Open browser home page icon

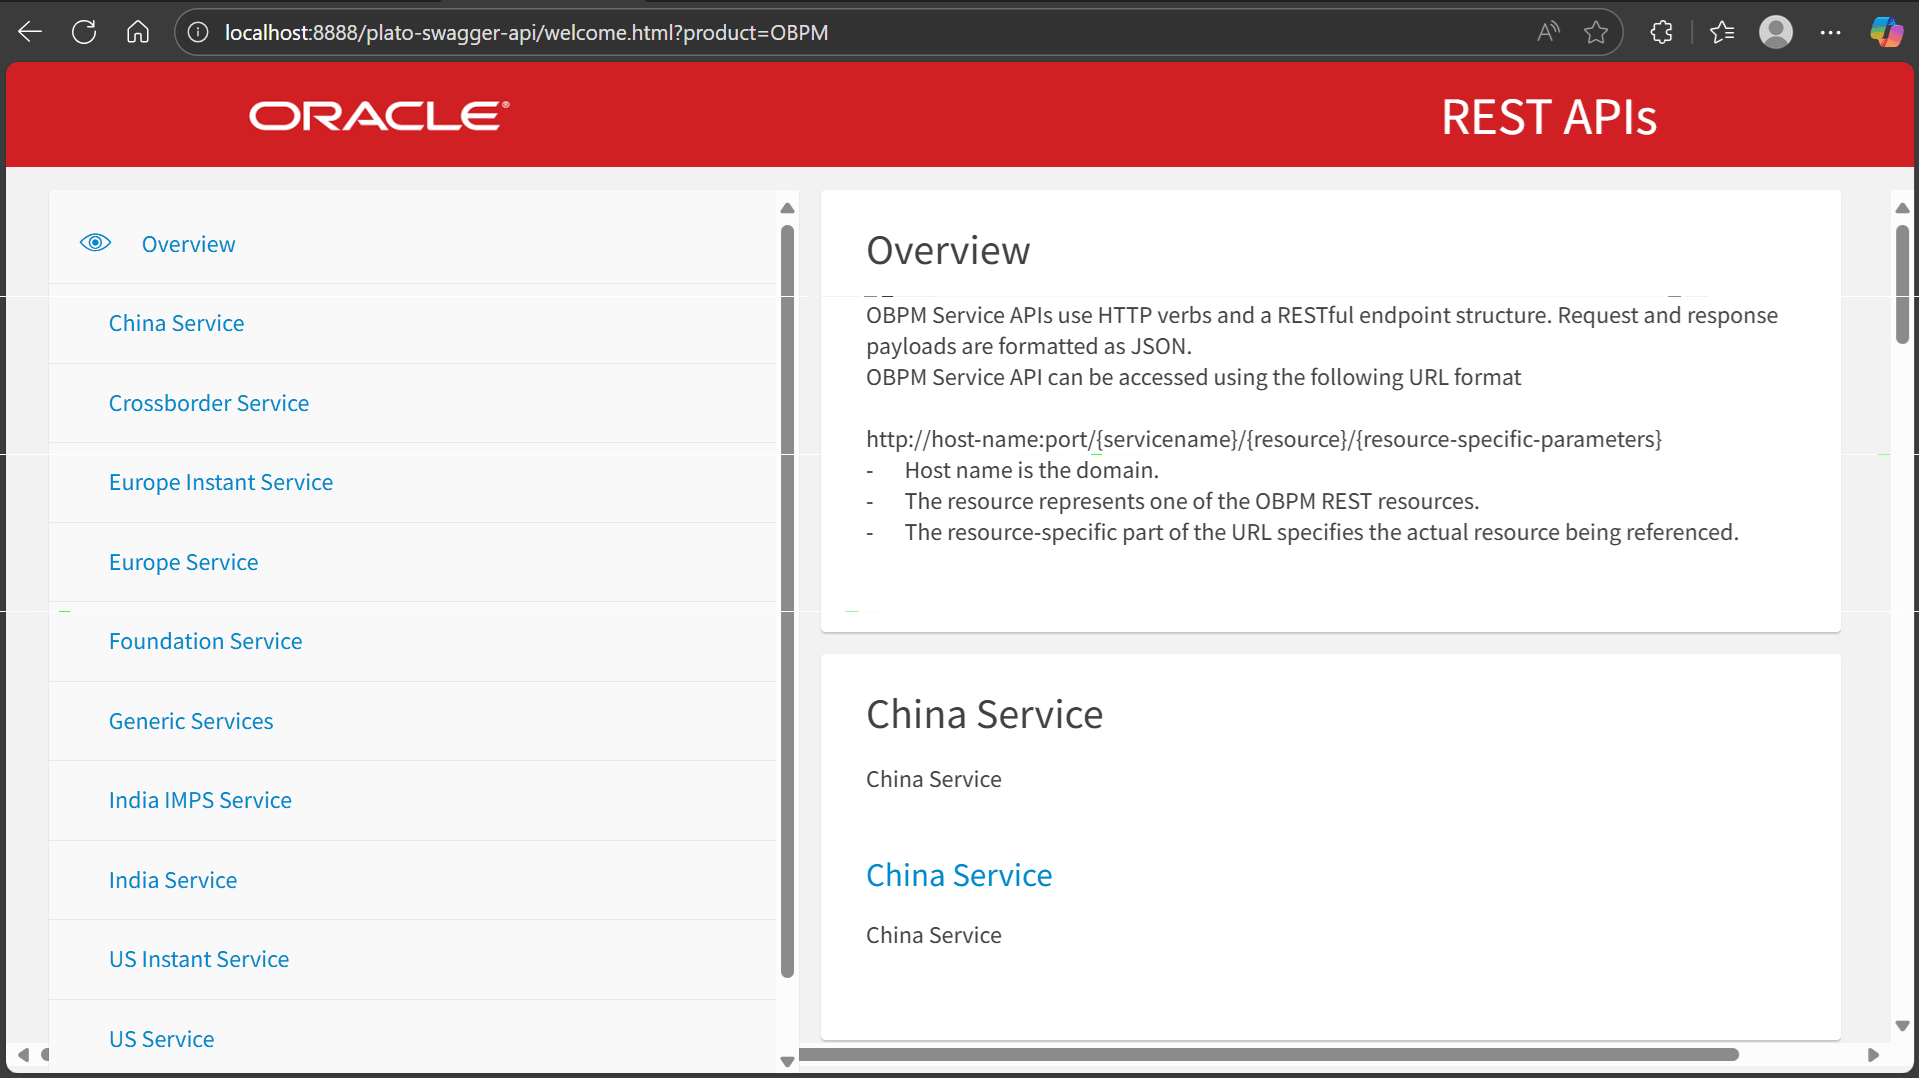point(138,32)
